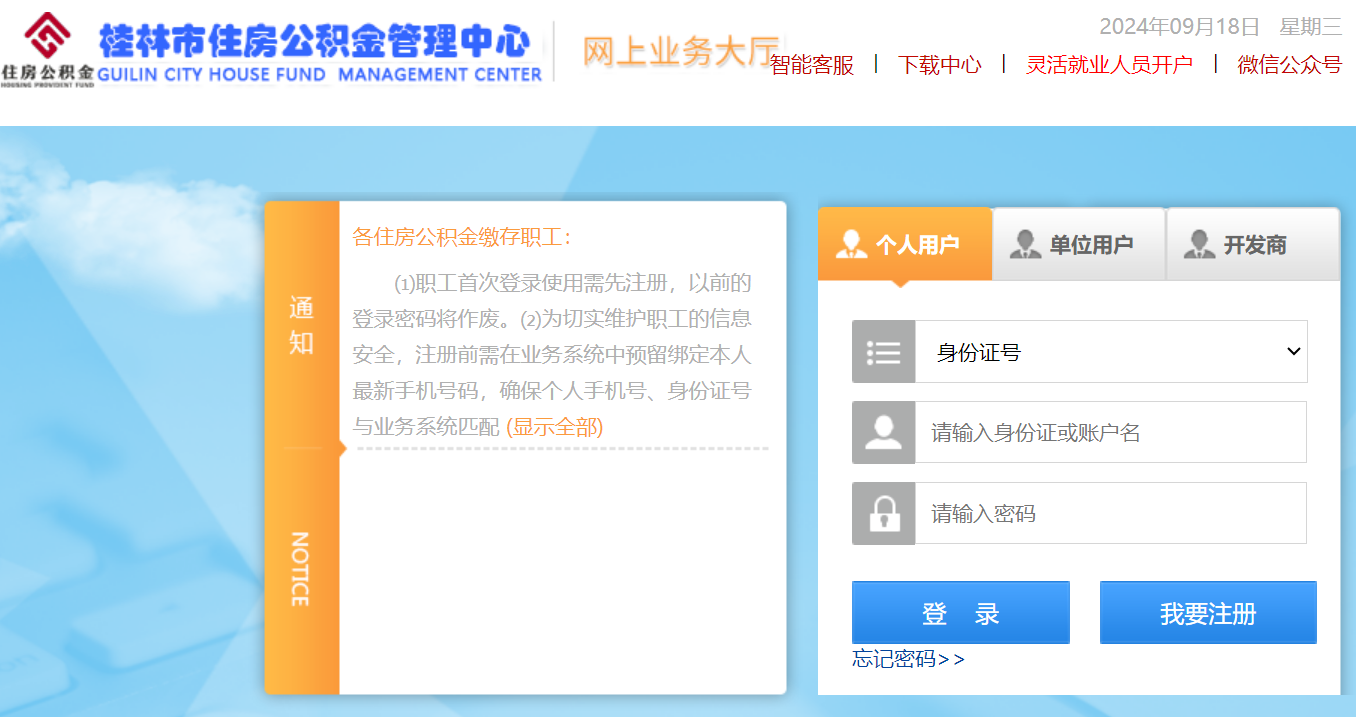Image resolution: width=1356 pixels, height=717 pixels.
Task: Switch to the 单位用户 tab
Action: click(x=1079, y=244)
